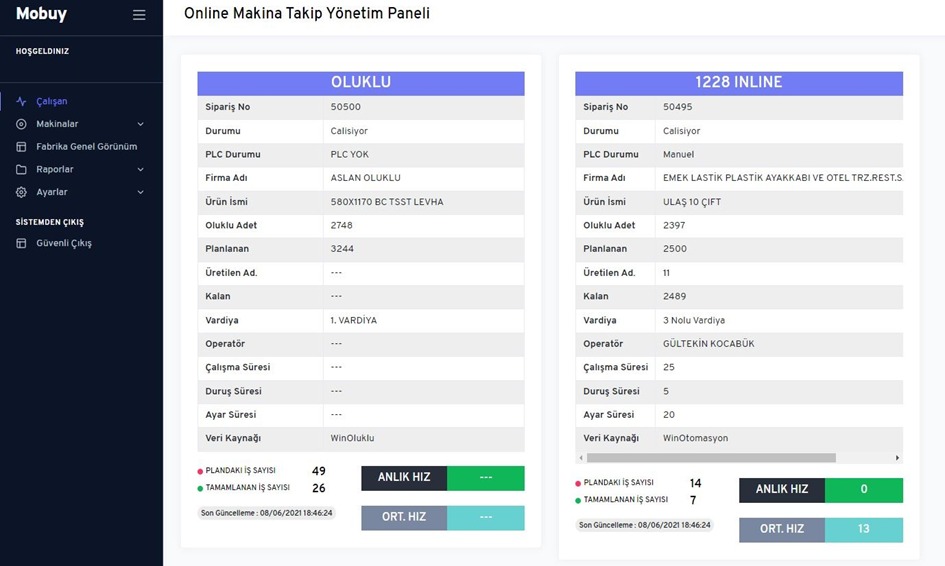Click the Raporlar folder icon
The image size is (945, 566).
(x=21, y=169)
